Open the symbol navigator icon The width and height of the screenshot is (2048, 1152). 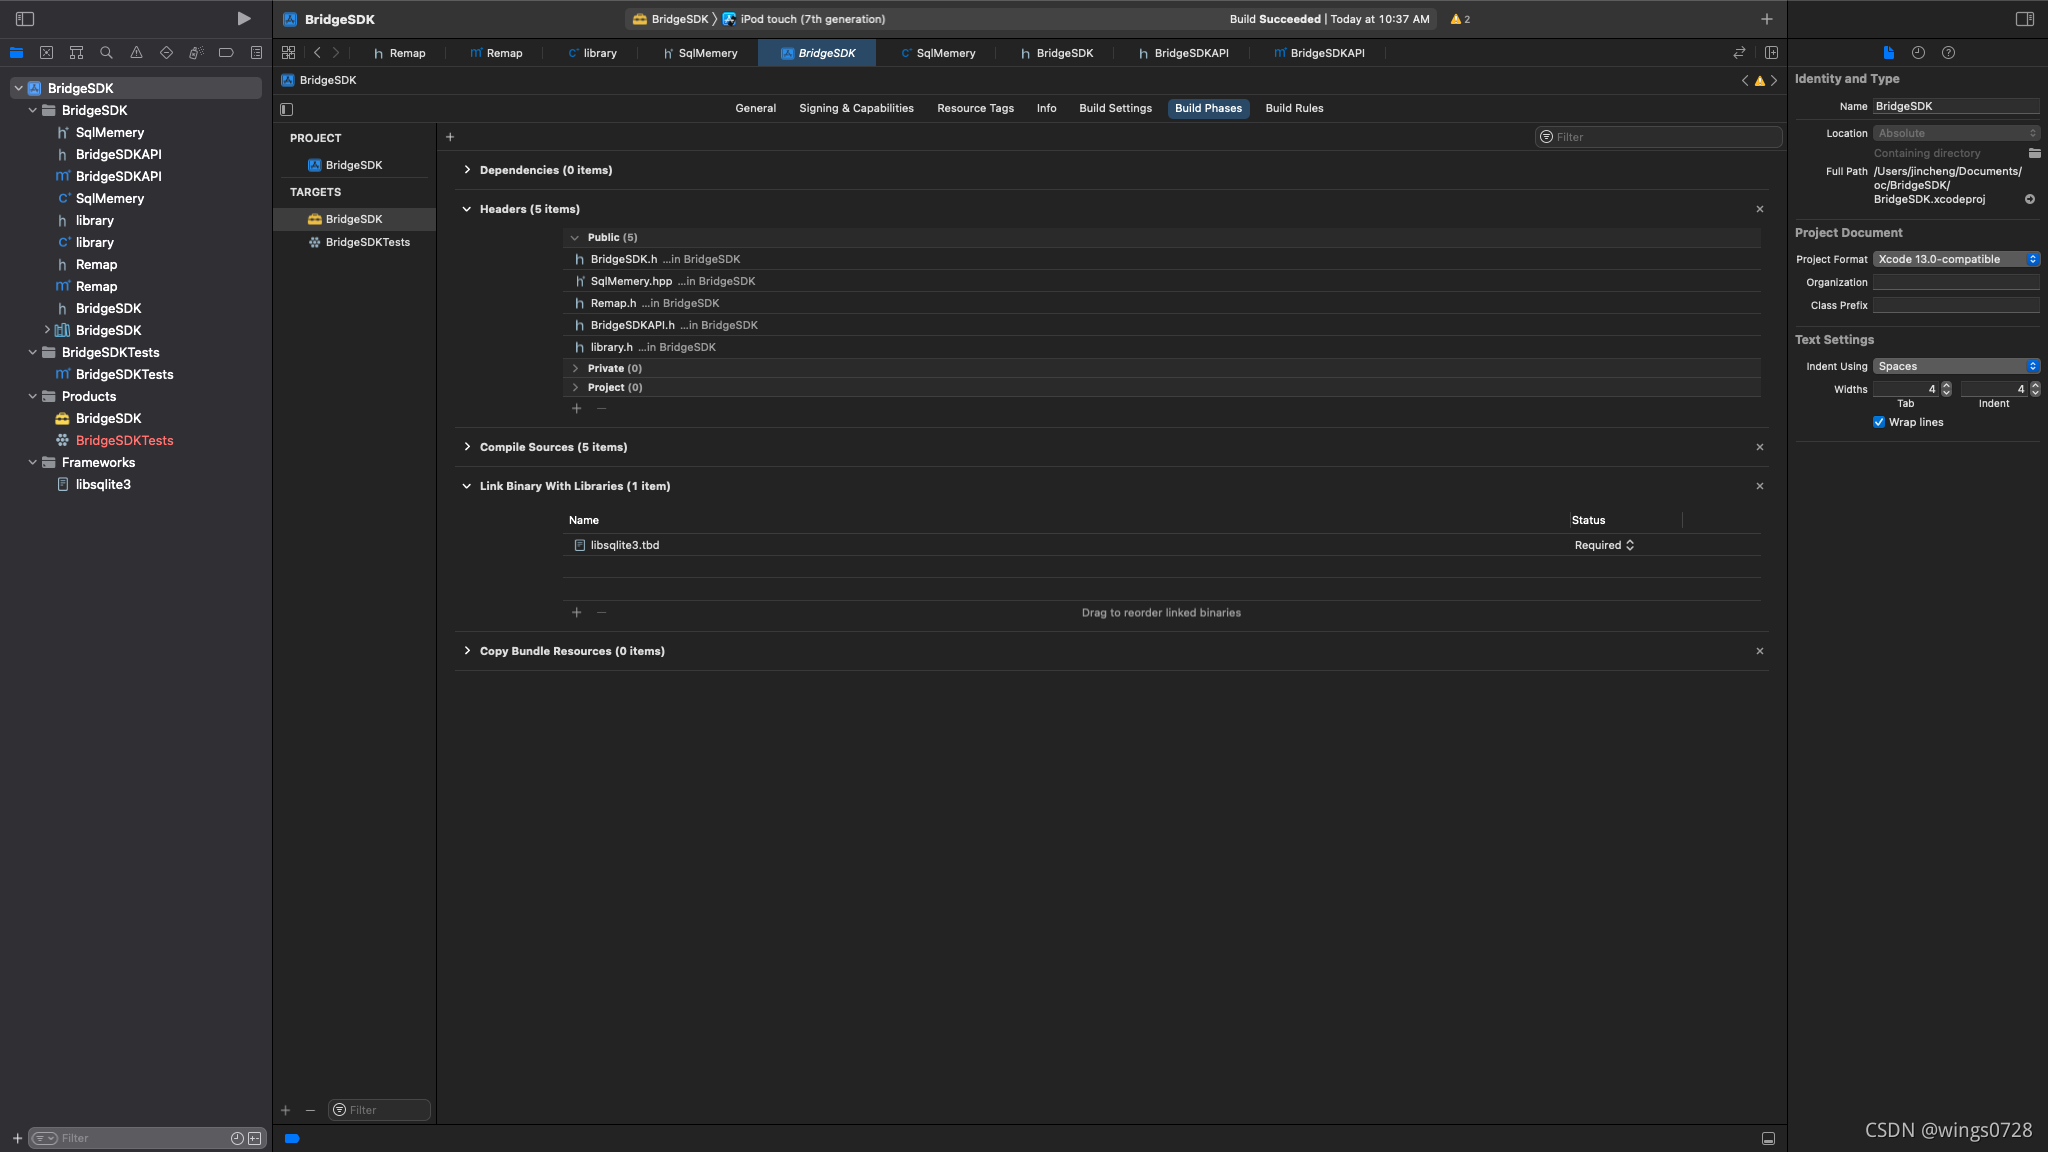coord(76,53)
